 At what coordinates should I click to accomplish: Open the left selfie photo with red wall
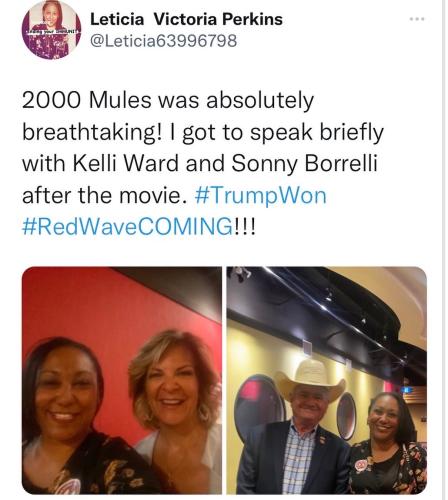pos(122,380)
